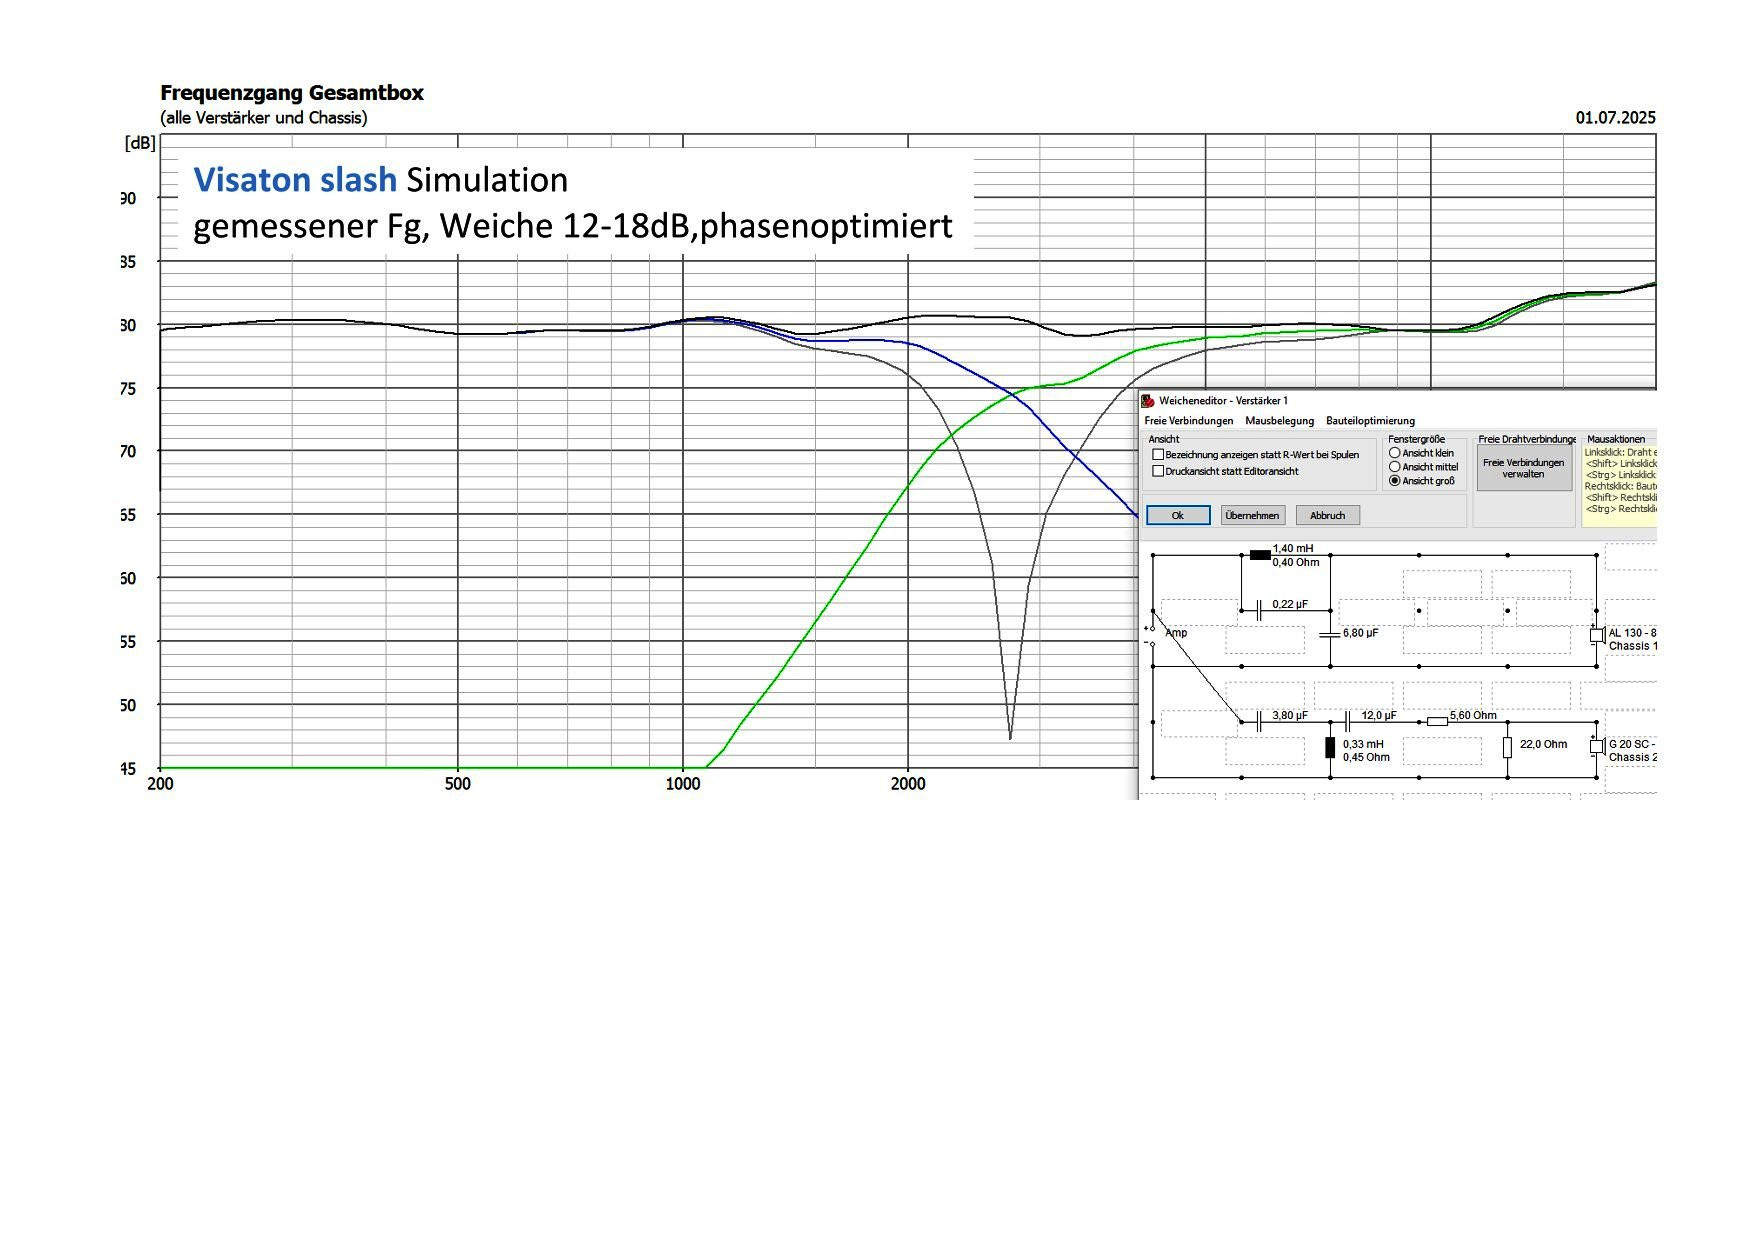Screen dimensions: 1753x1240
Task: Click the 0,33 mH value label
Action: [x=1363, y=744]
